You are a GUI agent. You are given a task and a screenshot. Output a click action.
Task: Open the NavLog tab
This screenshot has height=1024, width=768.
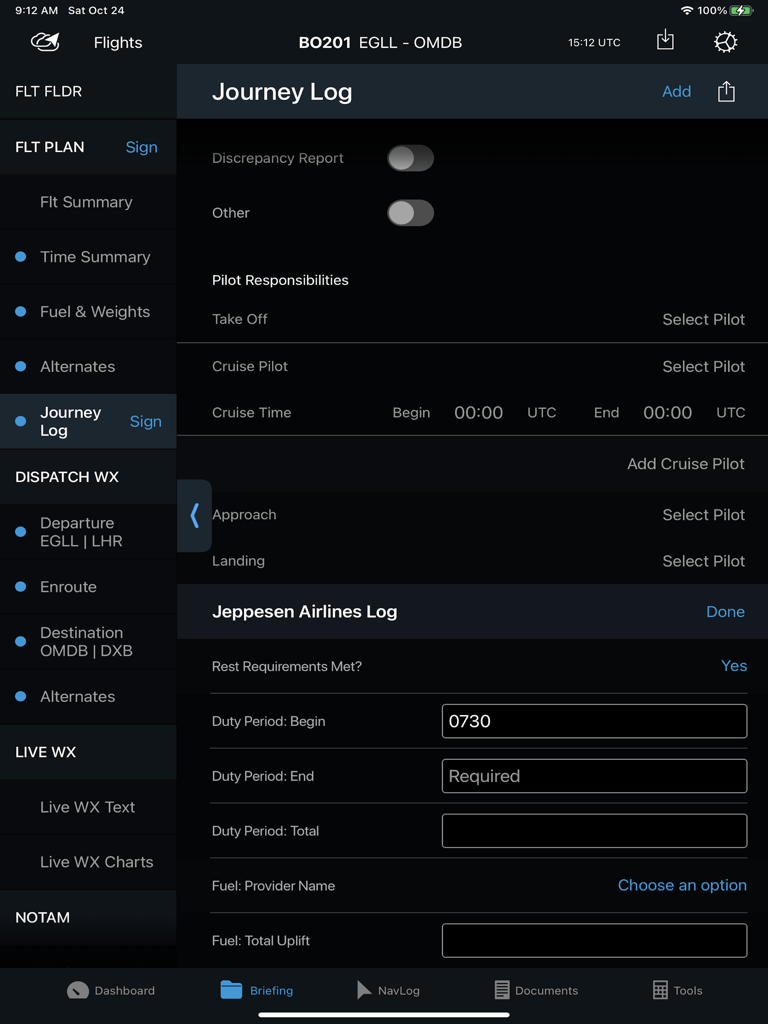pos(388,990)
